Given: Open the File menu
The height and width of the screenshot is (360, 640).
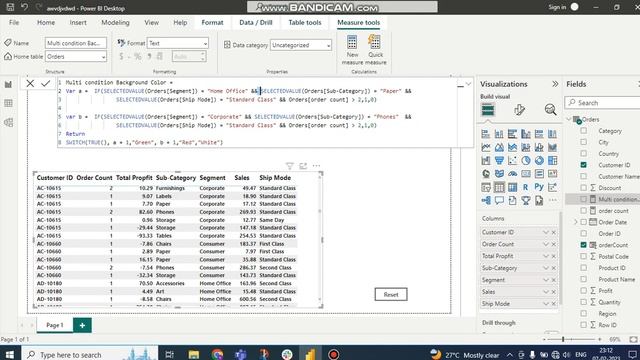Looking at the screenshot, I should (x=14, y=22).
